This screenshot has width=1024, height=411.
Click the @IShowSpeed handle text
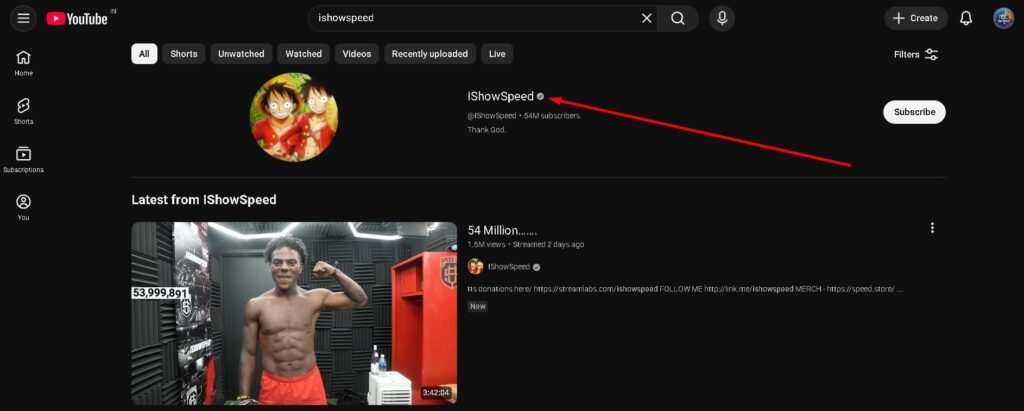[x=492, y=116]
